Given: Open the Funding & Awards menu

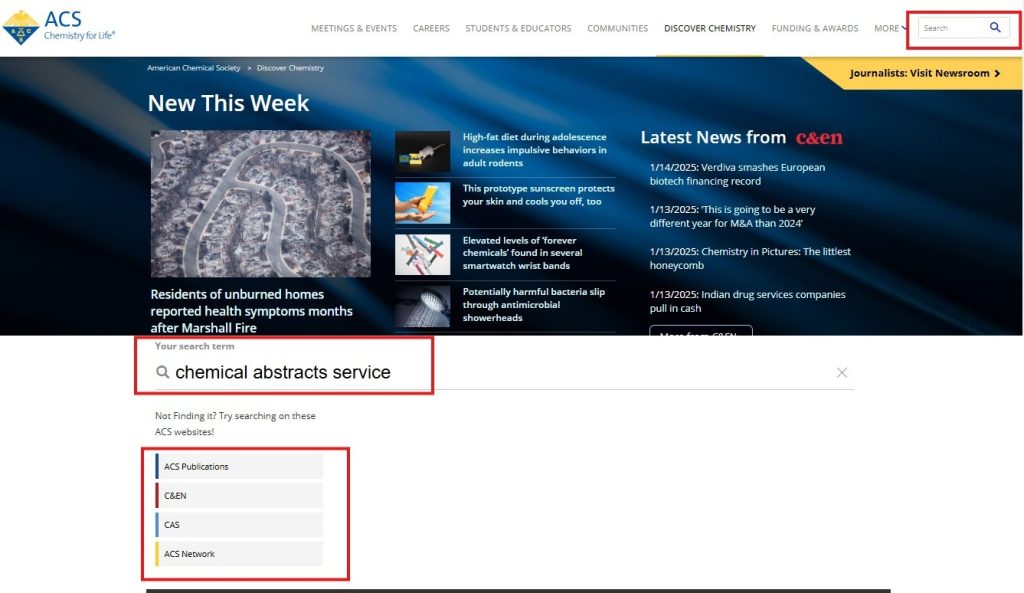Looking at the screenshot, I should pyautogui.click(x=815, y=28).
